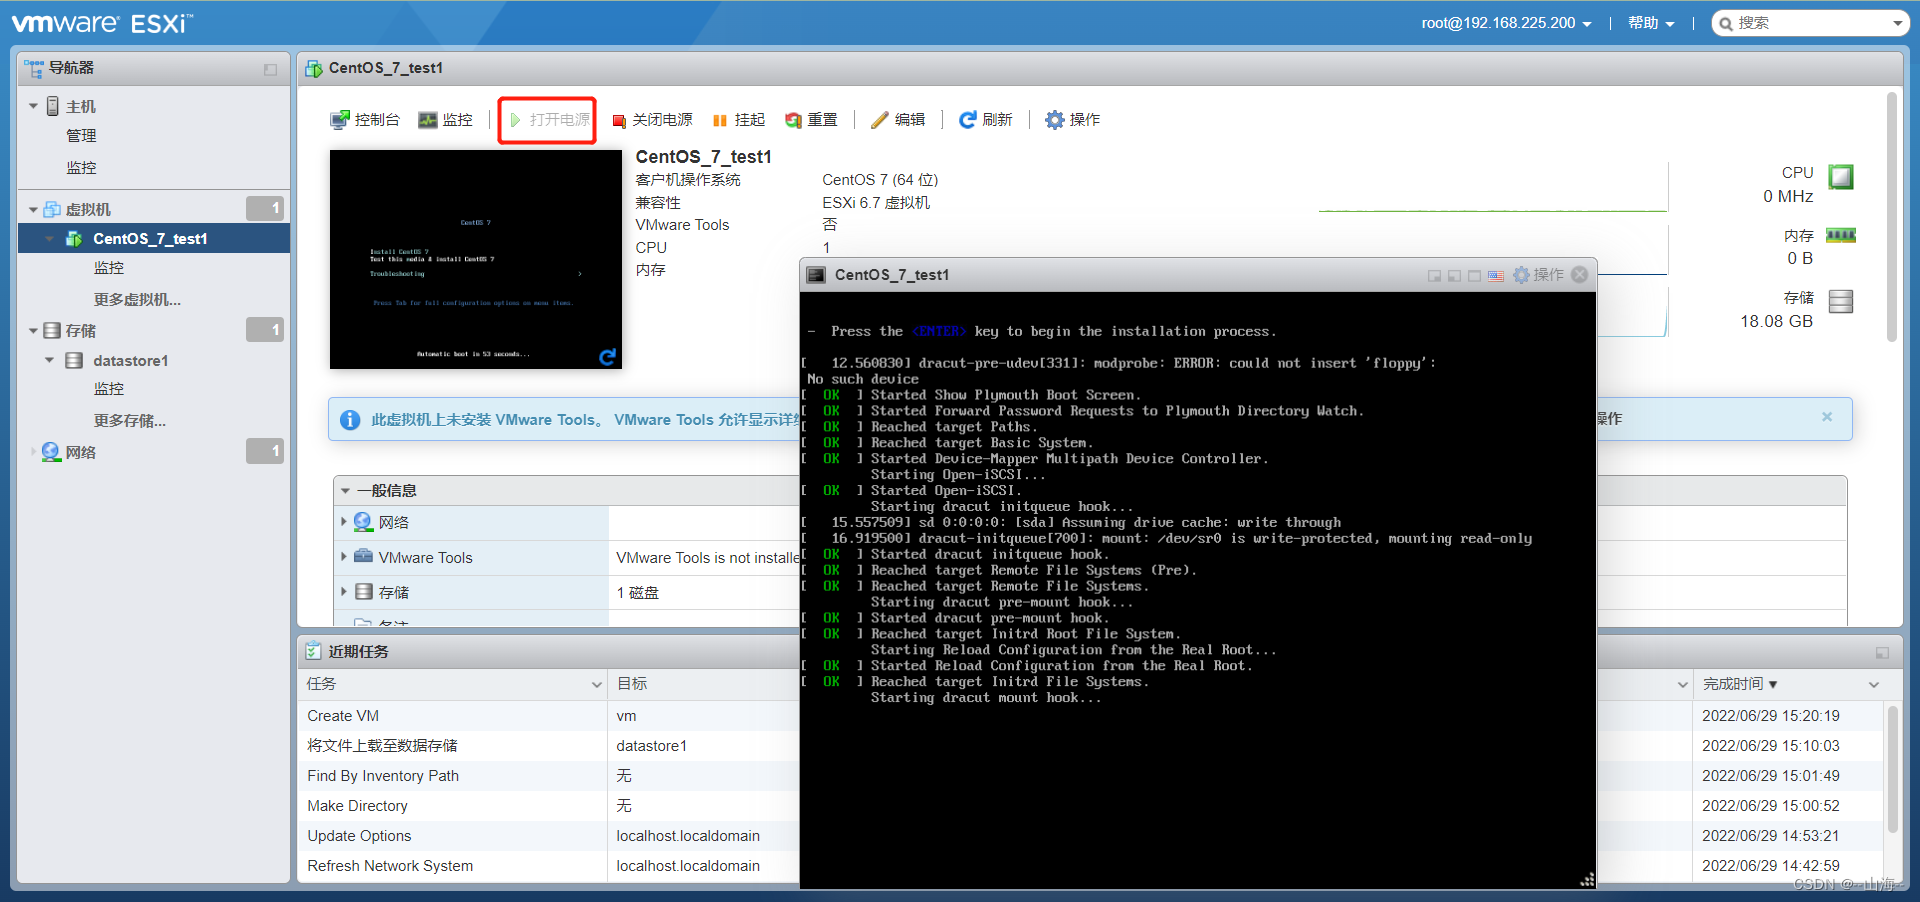The height and width of the screenshot is (902, 1920).
Task: Click 更多虚拟机... in navigator
Action: click(x=137, y=300)
